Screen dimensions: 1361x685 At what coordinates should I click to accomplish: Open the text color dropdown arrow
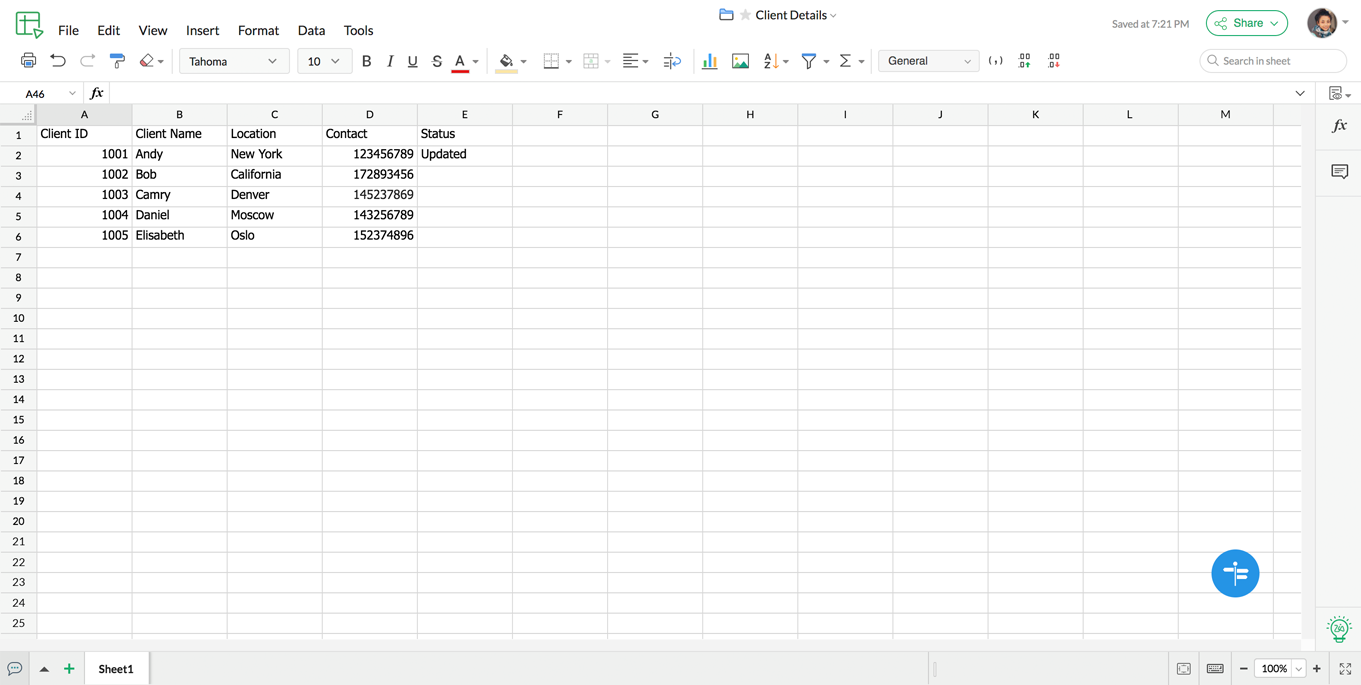click(476, 62)
